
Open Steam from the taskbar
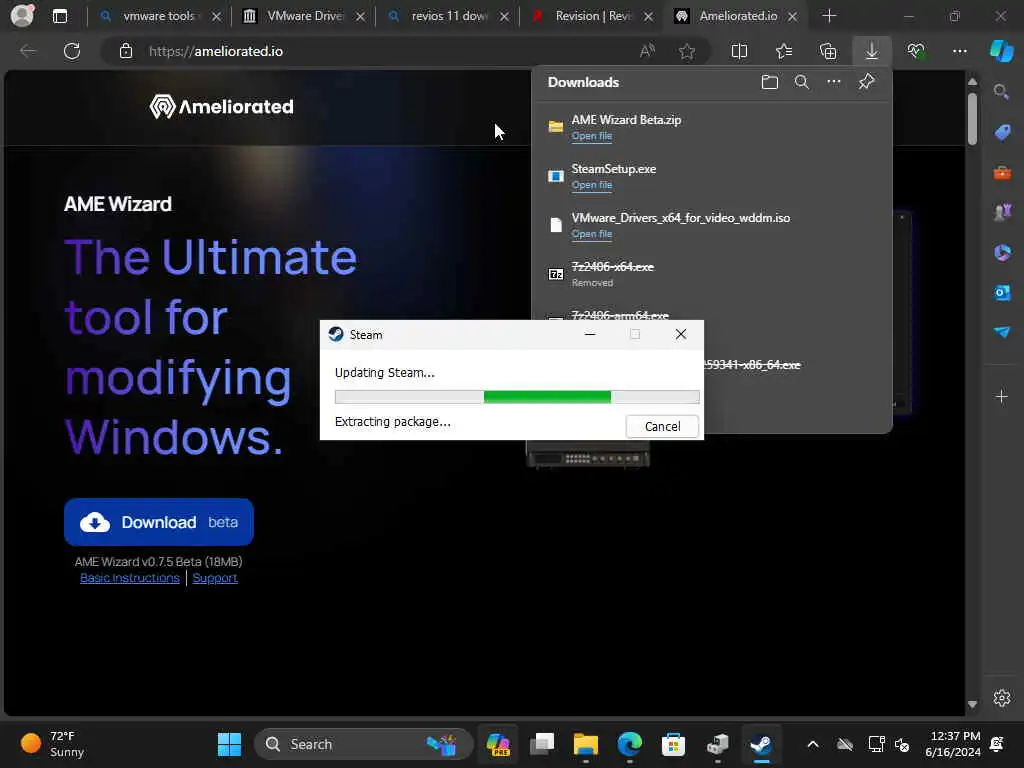click(x=761, y=744)
